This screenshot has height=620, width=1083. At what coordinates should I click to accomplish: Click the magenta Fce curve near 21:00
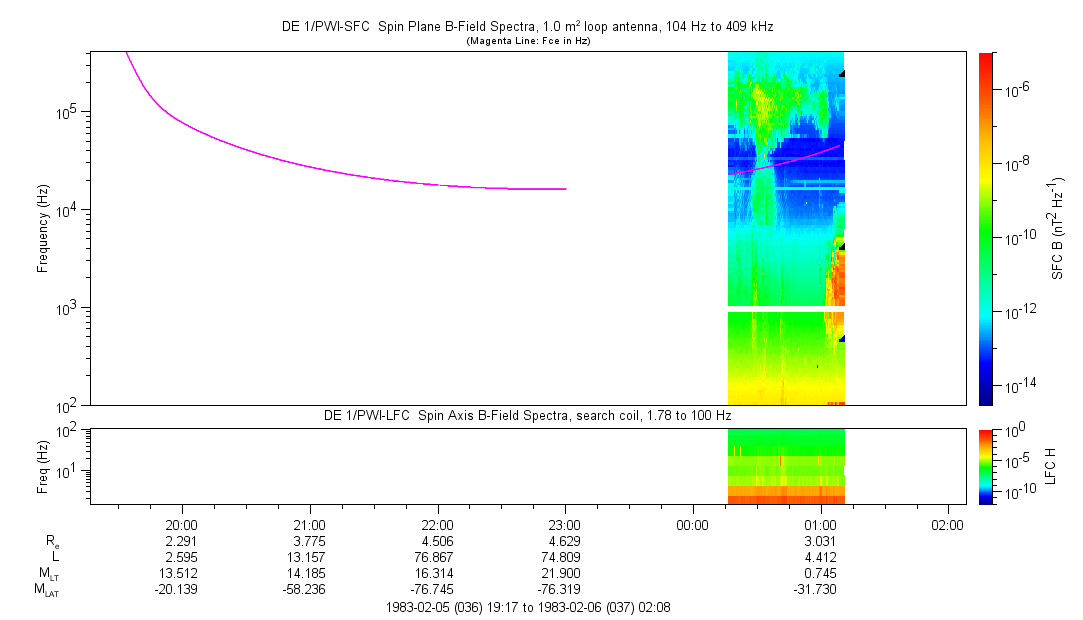tap(309, 166)
